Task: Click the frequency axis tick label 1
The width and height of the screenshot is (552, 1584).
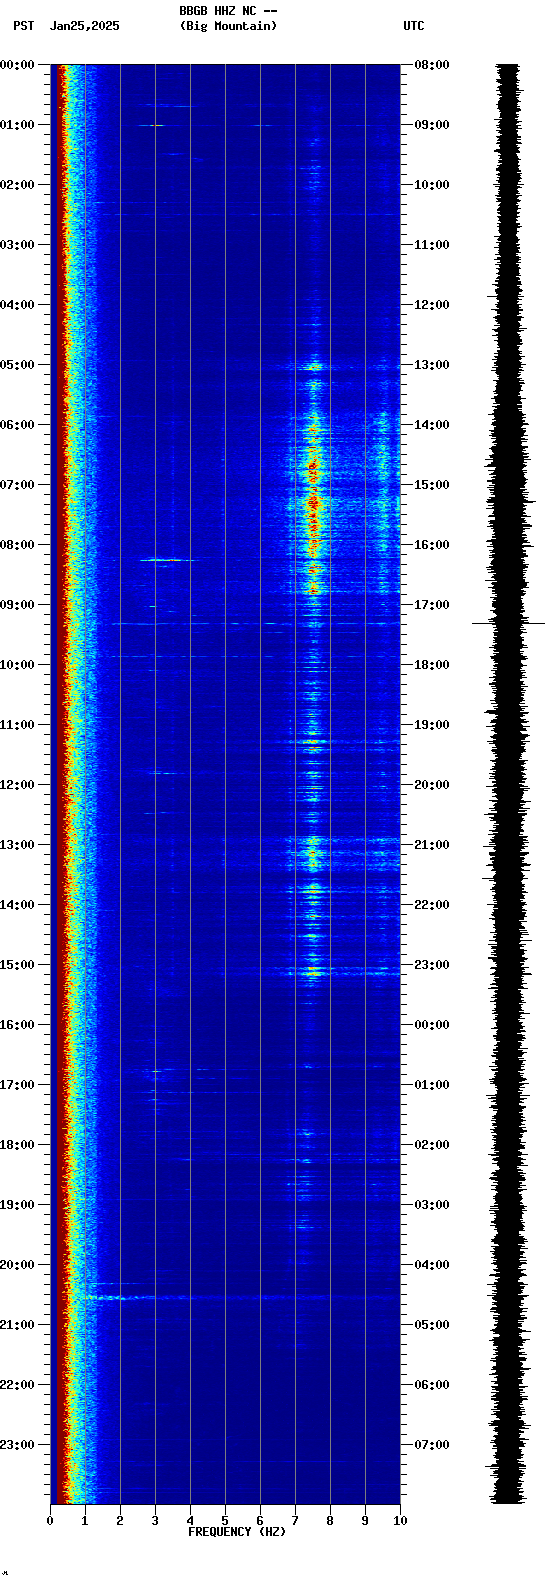Action: [85, 1521]
